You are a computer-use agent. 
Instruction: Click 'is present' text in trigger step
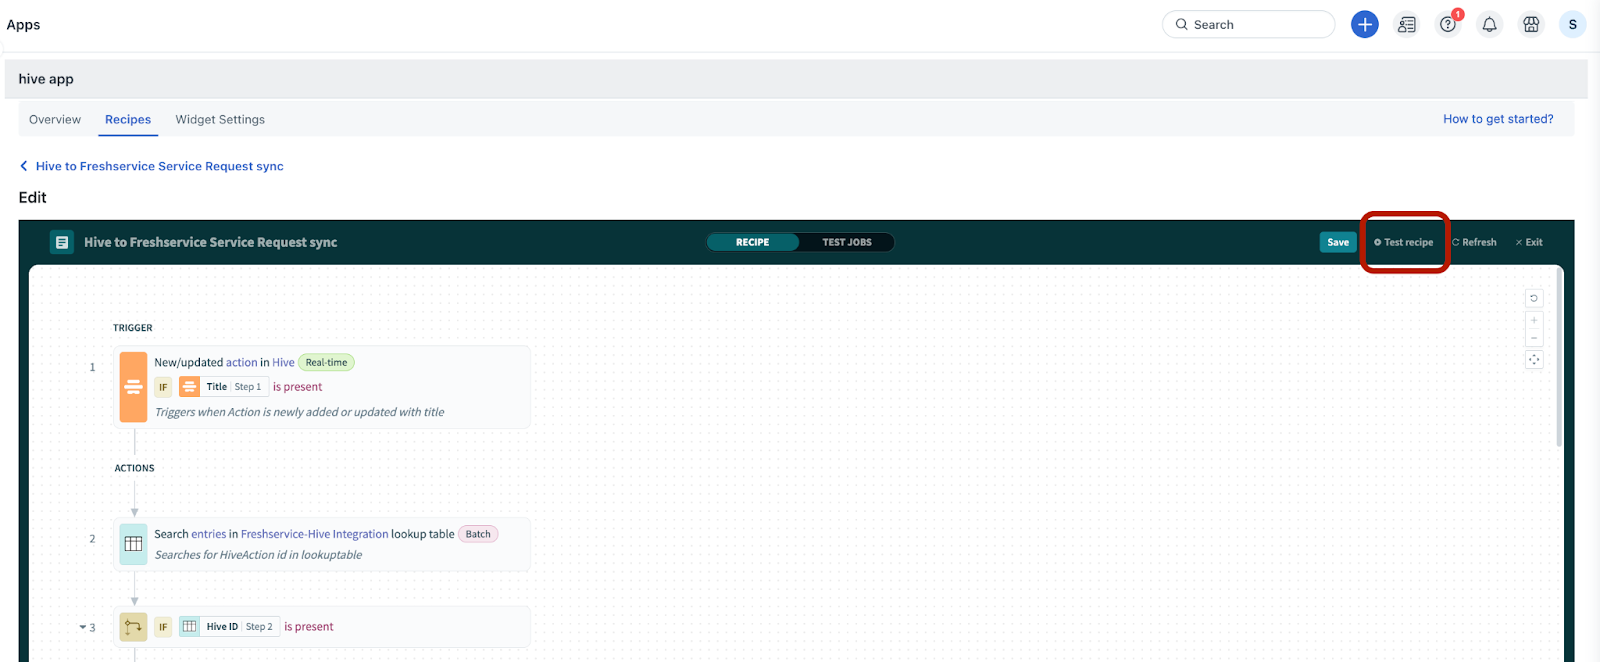298,387
